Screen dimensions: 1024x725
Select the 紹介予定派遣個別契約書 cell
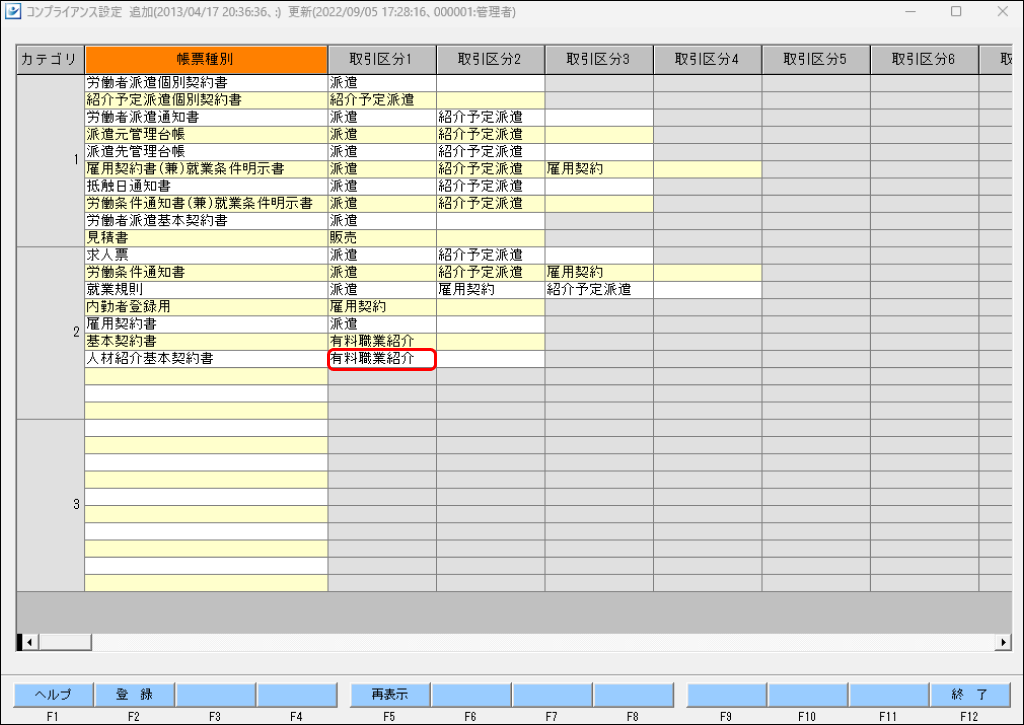pyautogui.click(x=206, y=100)
